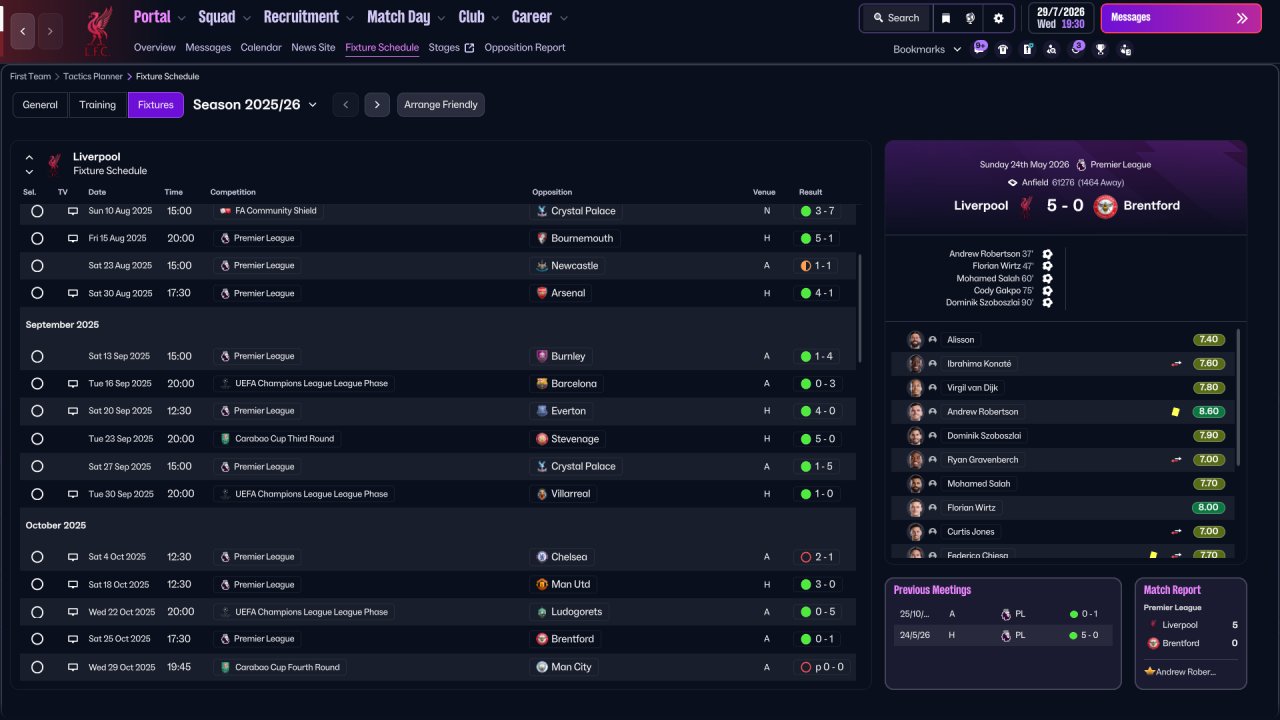Click Andrew Robertson's yellow card icon
This screenshot has height=720, width=1280.
[x=1176, y=412]
